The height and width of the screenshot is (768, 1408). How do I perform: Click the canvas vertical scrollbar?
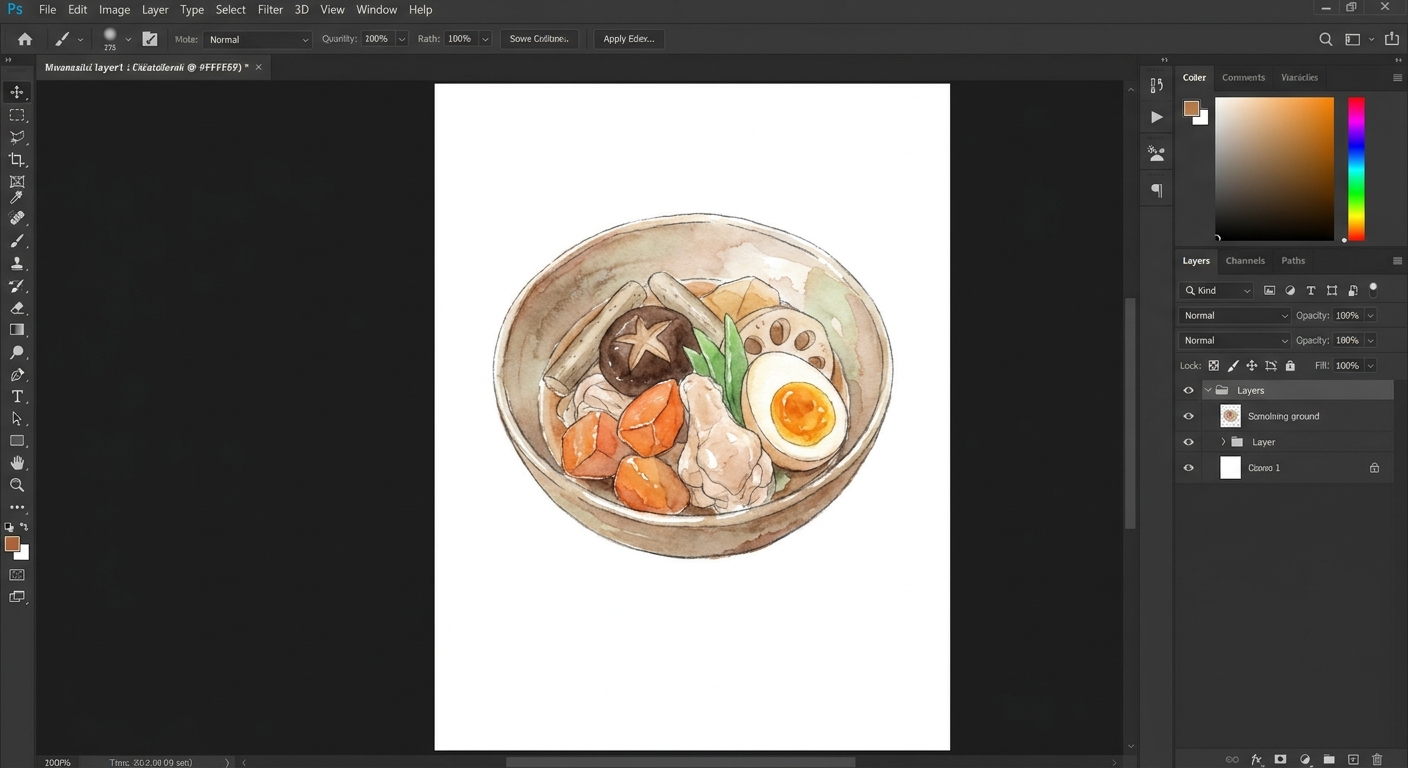coord(1131,415)
